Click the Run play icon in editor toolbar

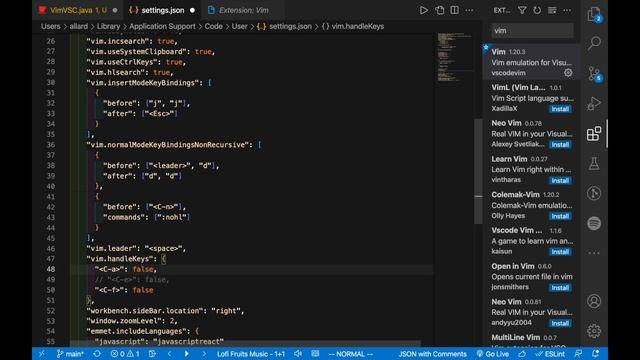coord(424,10)
